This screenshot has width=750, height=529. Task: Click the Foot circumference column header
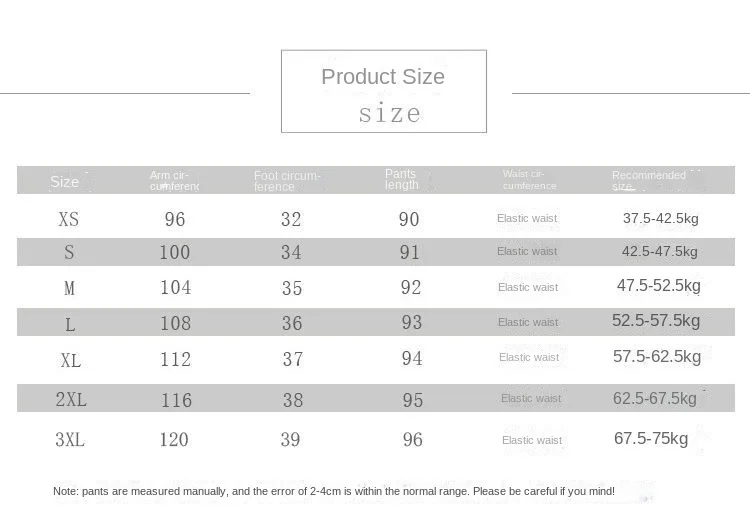point(287,181)
